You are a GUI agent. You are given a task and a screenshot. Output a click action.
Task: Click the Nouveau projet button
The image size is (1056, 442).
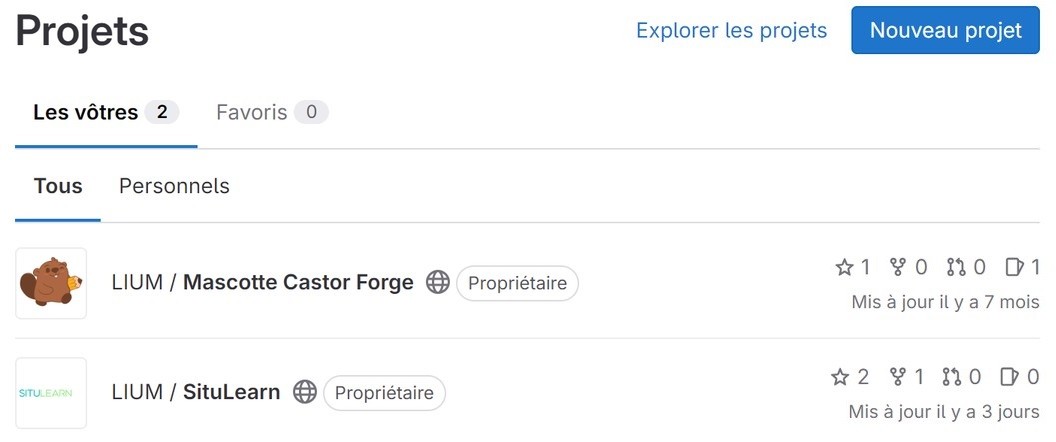pos(946,30)
